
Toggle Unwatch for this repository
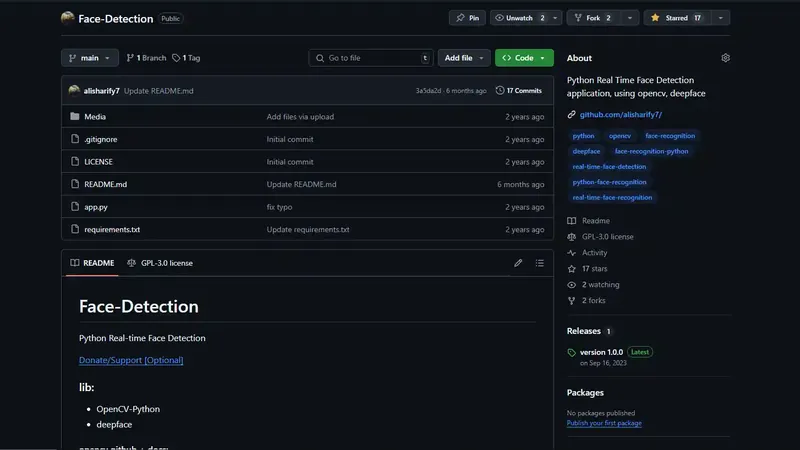point(519,18)
